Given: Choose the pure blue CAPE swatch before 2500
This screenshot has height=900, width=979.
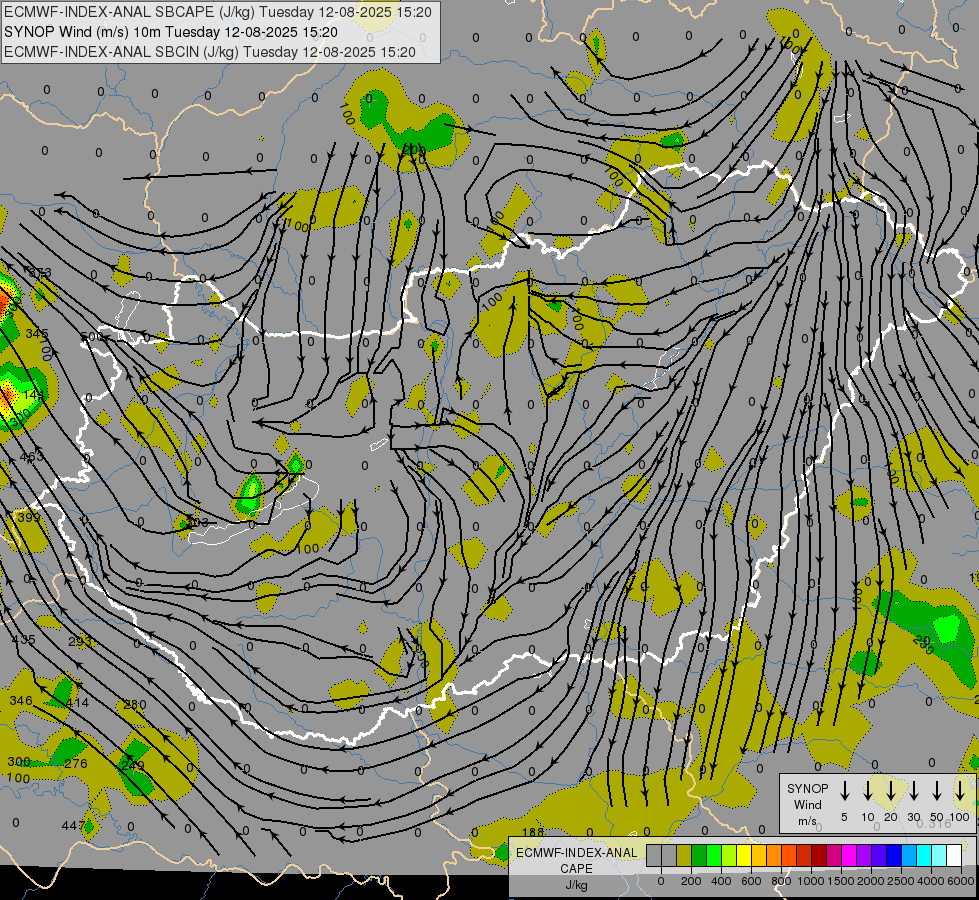Looking at the screenshot, I should (895, 856).
